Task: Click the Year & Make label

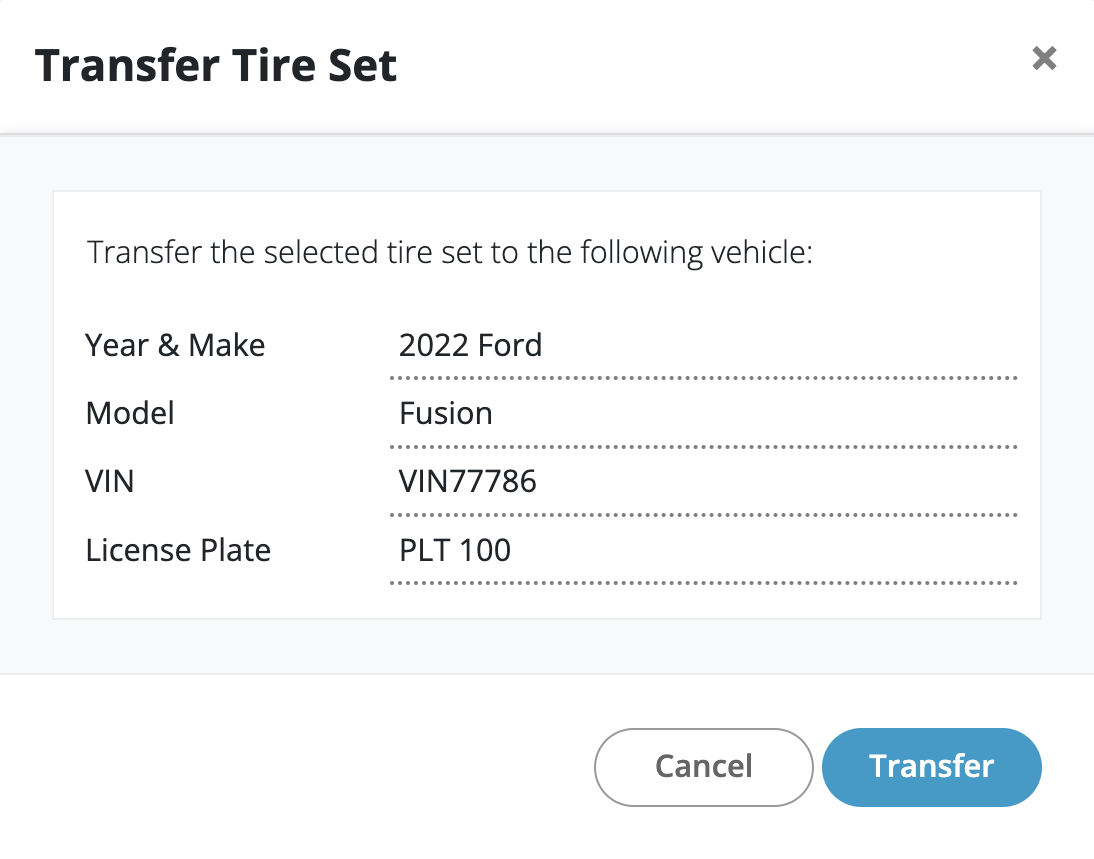Action: (x=175, y=346)
